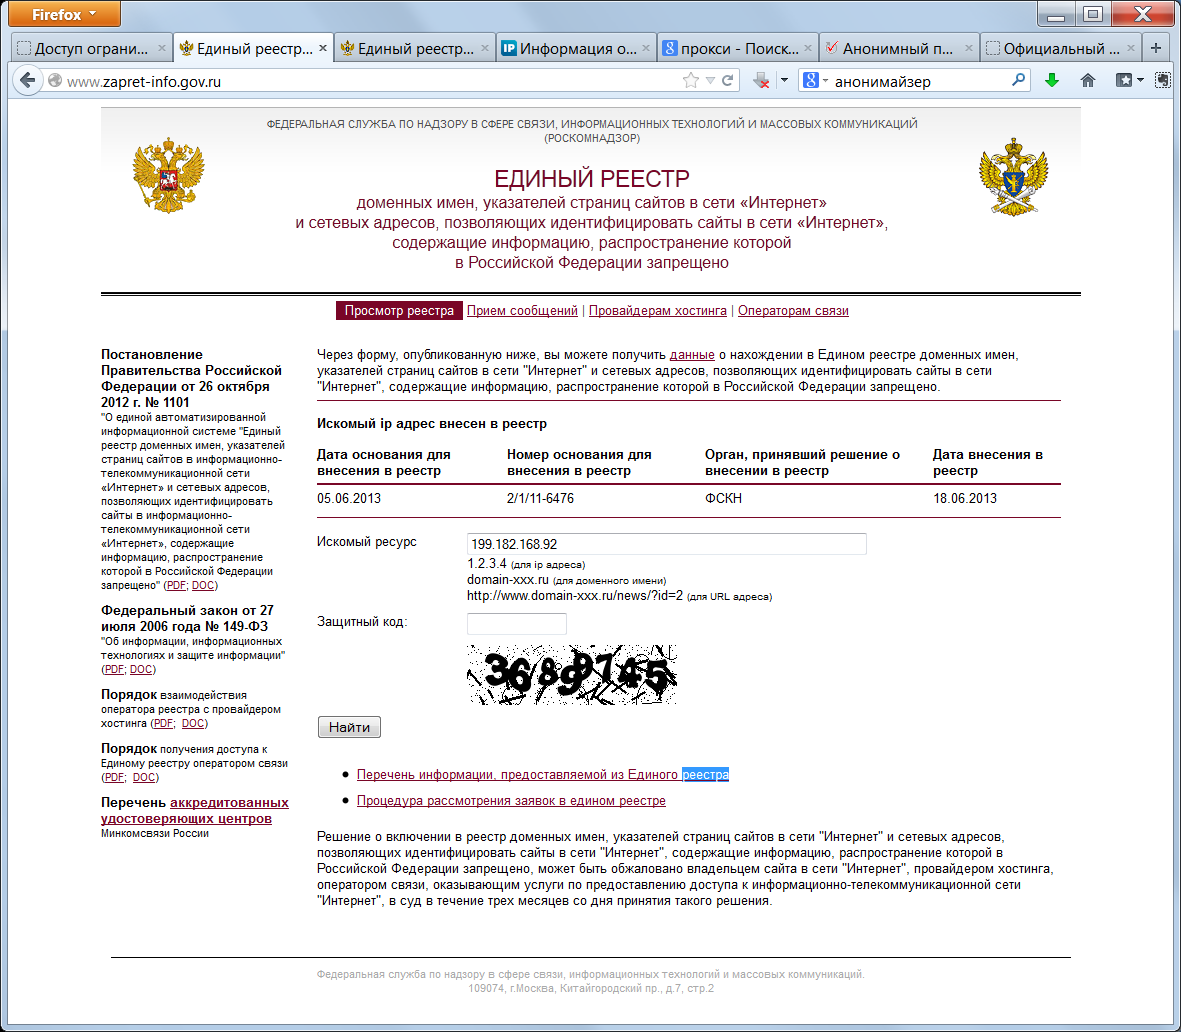This screenshot has width=1181, height=1032.
Task: Click the magnifier search icon in search bar
Action: pos(1018,81)
